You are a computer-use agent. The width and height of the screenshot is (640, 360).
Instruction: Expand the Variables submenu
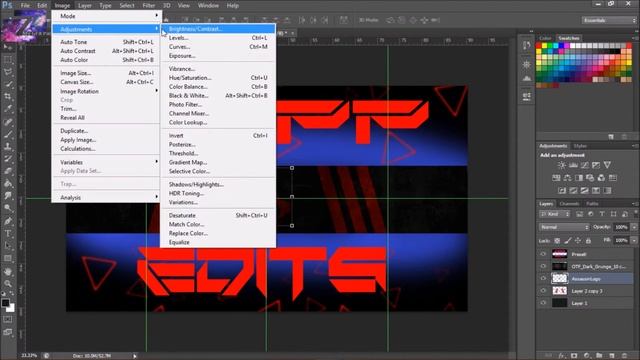tap(106, 162)
